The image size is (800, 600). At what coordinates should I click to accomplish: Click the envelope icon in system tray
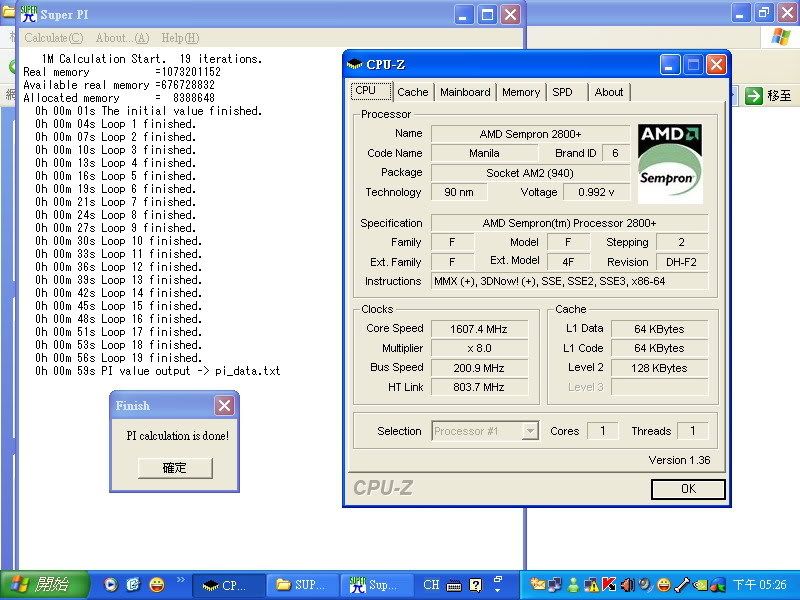click(x=536, y=584)
